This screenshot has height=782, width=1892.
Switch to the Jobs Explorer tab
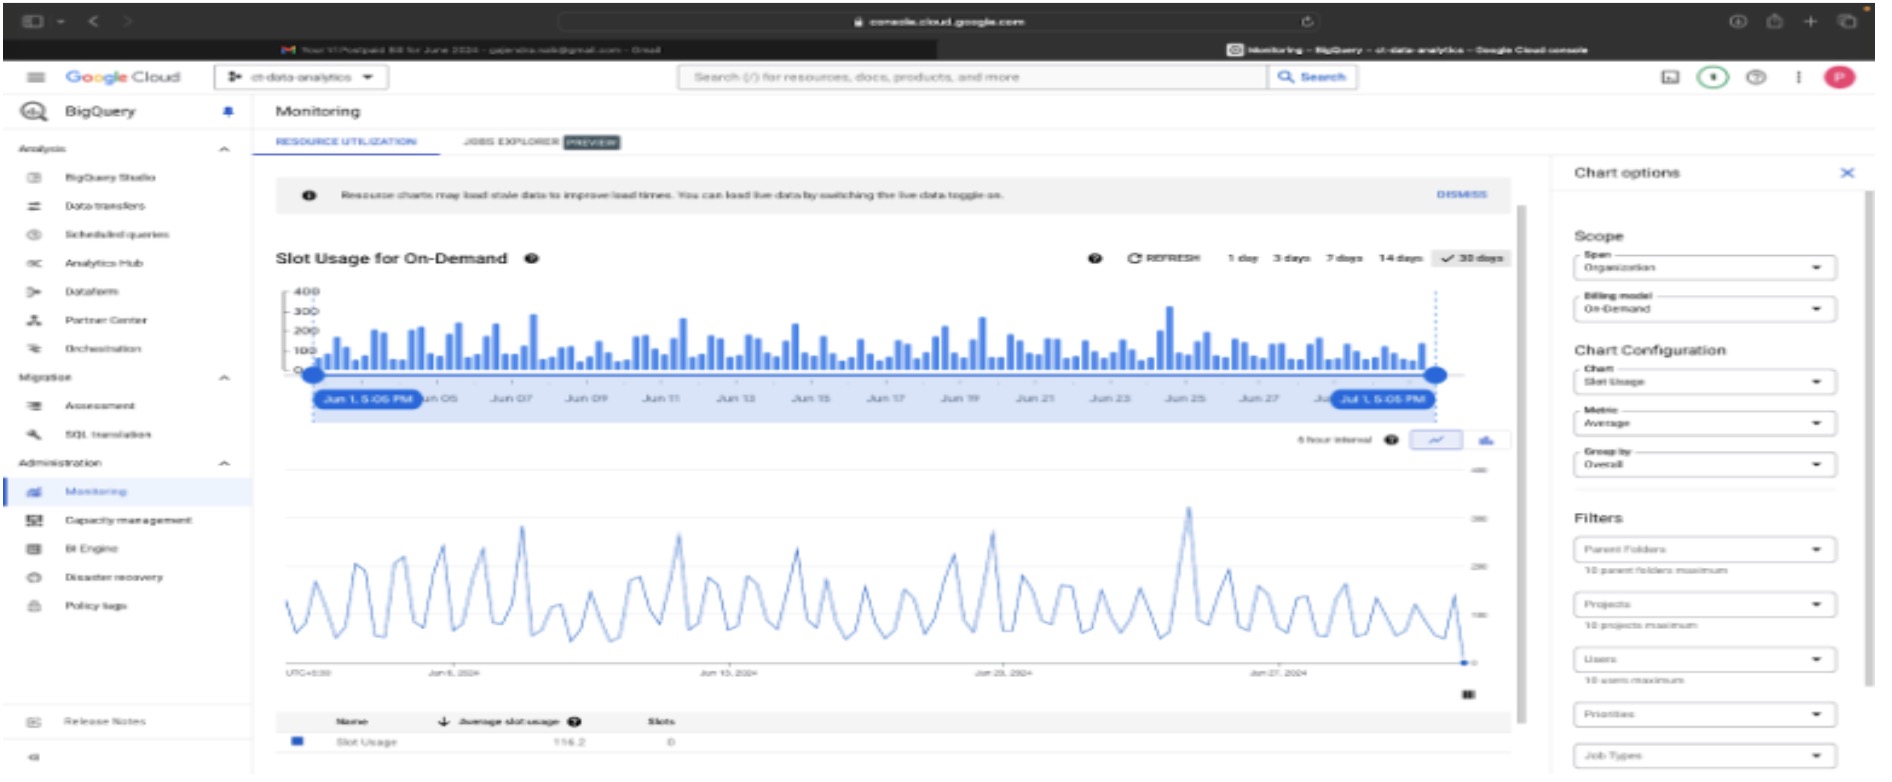pos(541,142)
